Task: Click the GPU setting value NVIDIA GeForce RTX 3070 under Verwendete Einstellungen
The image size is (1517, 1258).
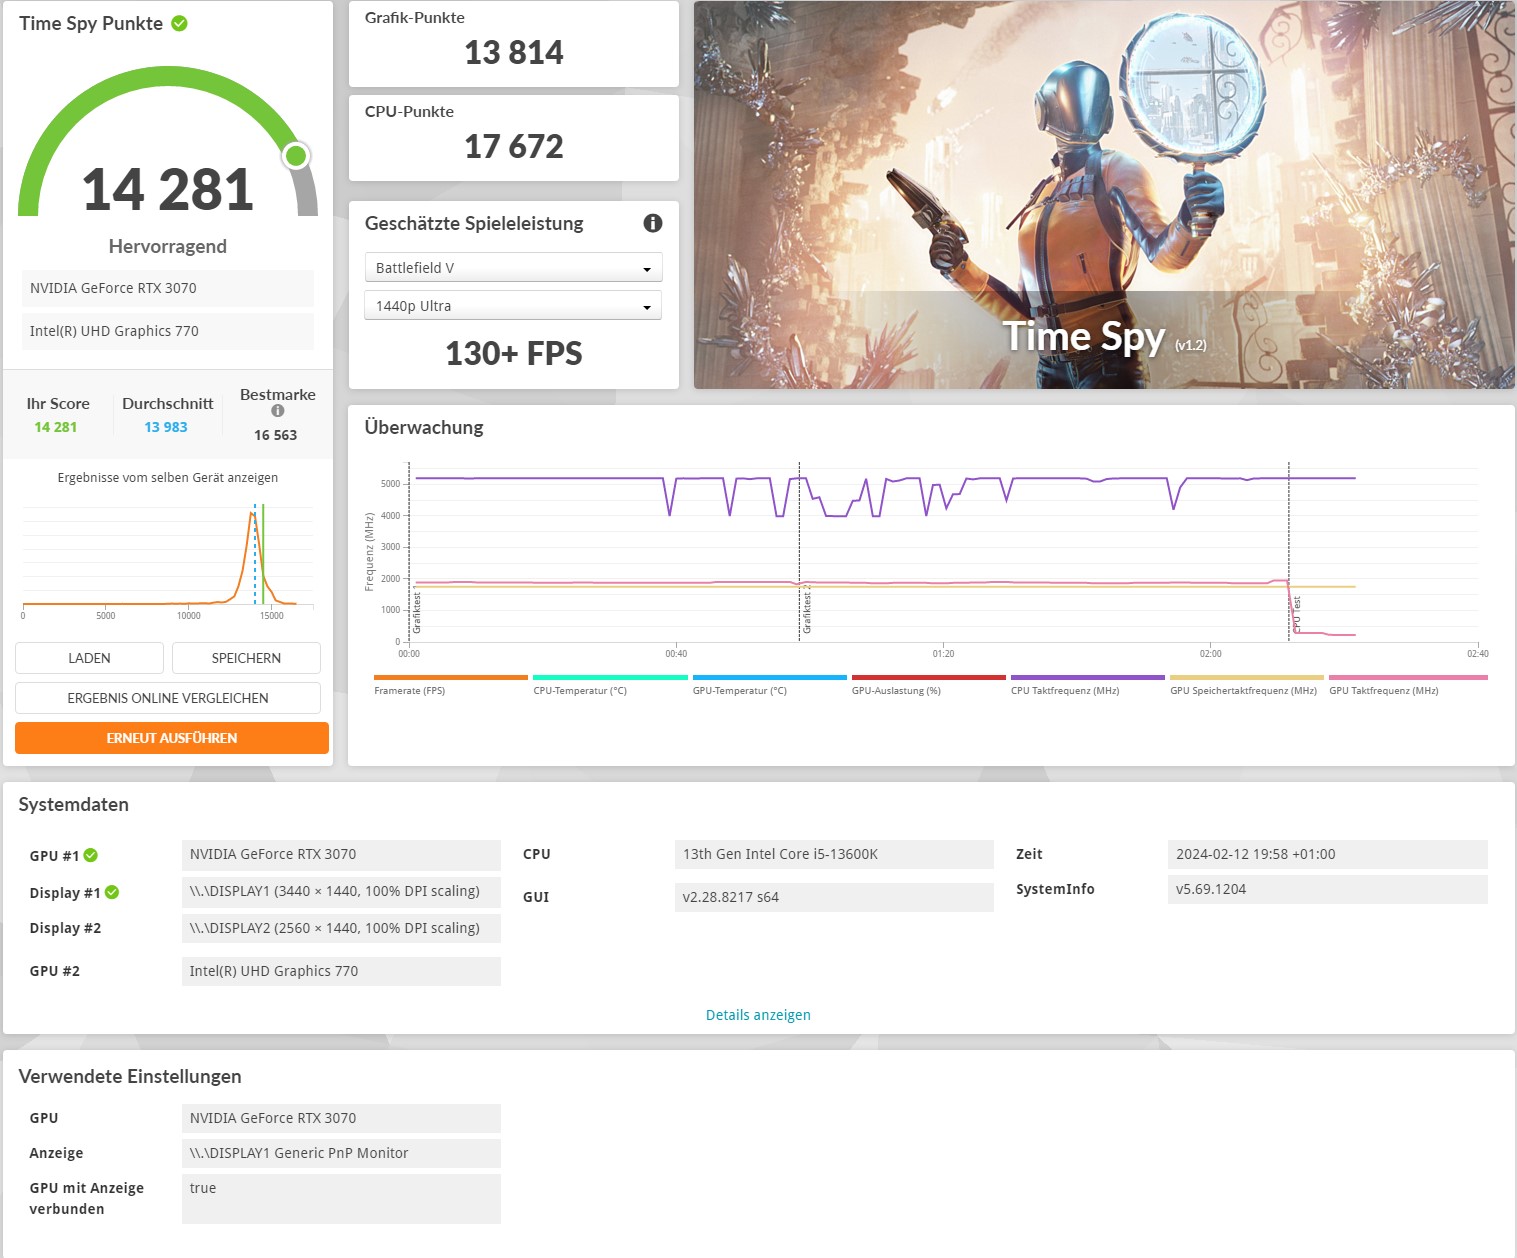Action: click(x=341, y=1118)
